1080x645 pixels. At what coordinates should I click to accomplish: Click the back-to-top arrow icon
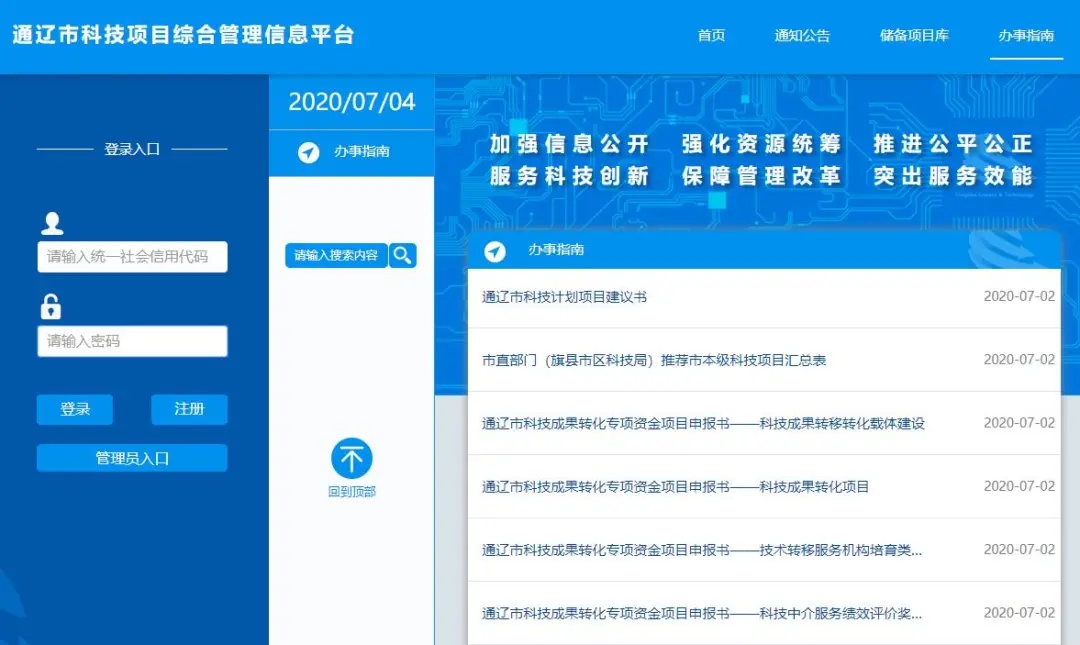[351, 458]
